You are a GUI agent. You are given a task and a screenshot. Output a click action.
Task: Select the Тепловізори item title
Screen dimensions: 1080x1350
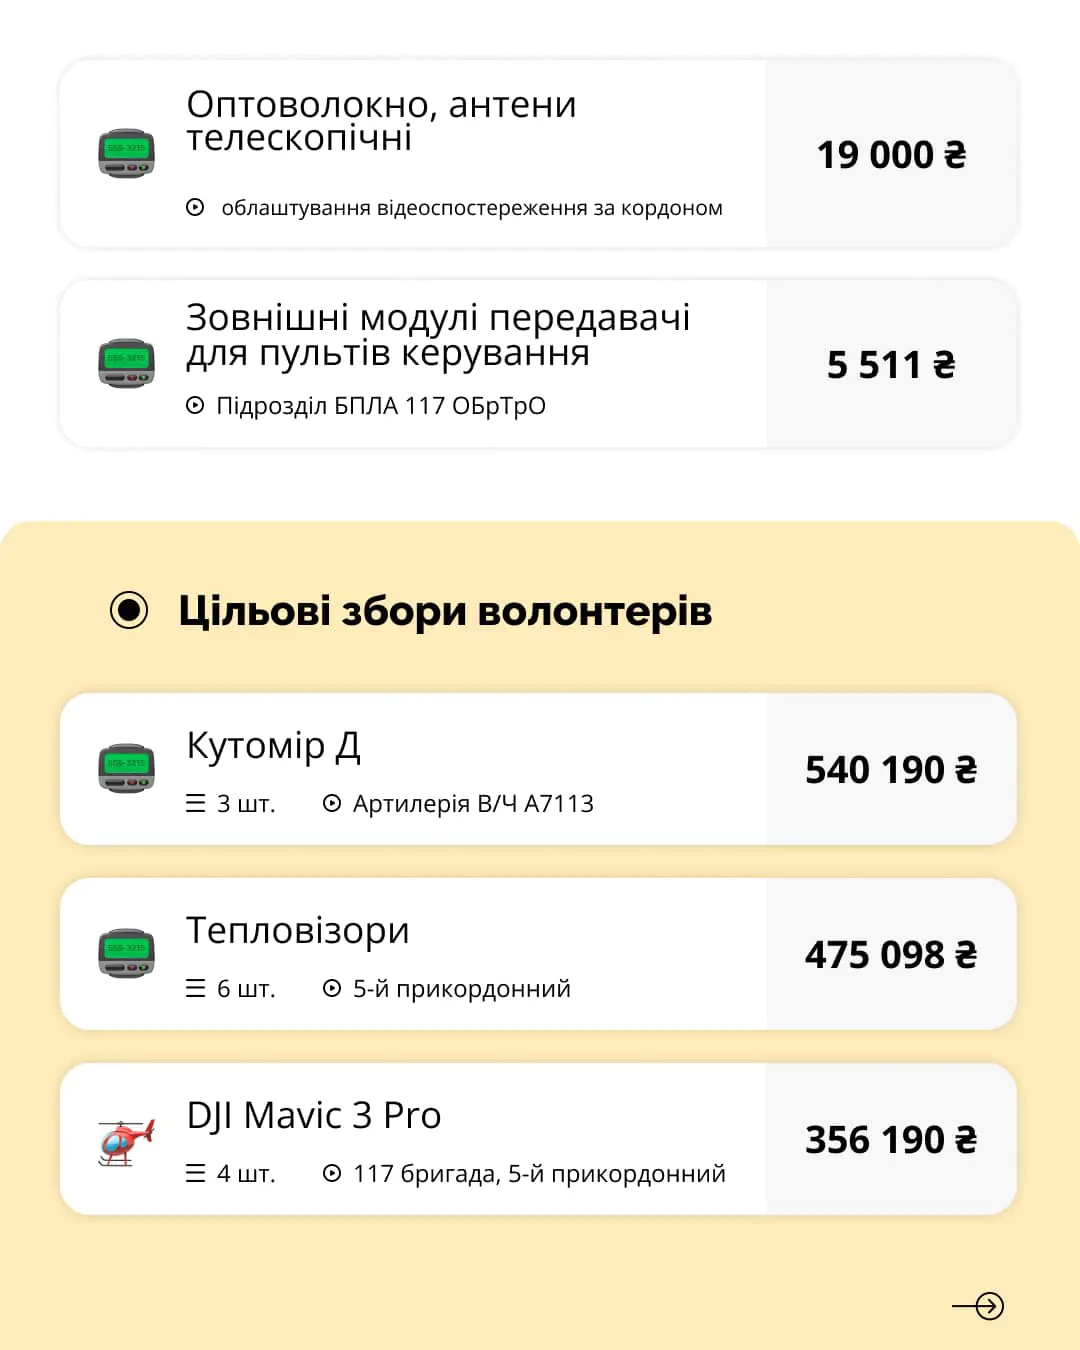click(x=298, y=931)
